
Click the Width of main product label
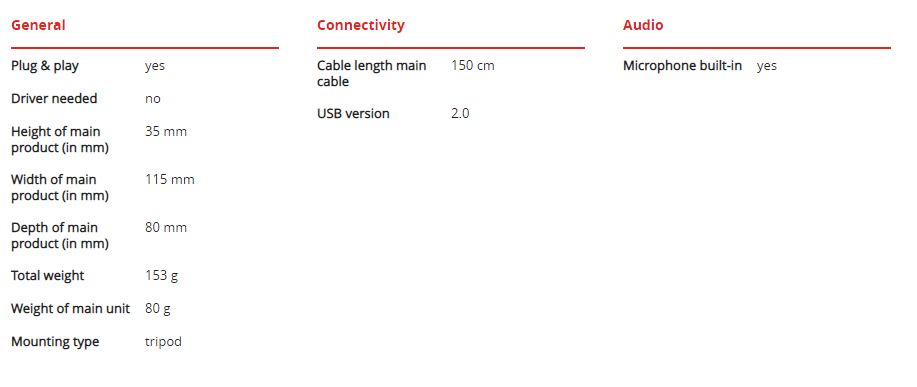(x=60, y=188)
